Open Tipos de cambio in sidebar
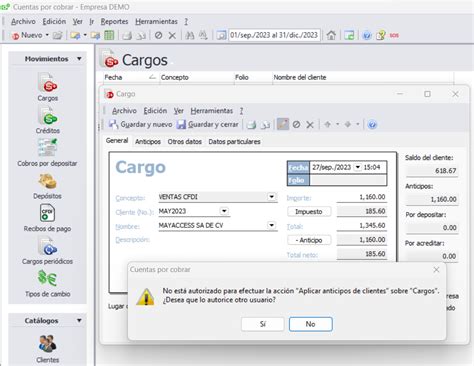This screenshot has width=474, height=366. (47, 283)
